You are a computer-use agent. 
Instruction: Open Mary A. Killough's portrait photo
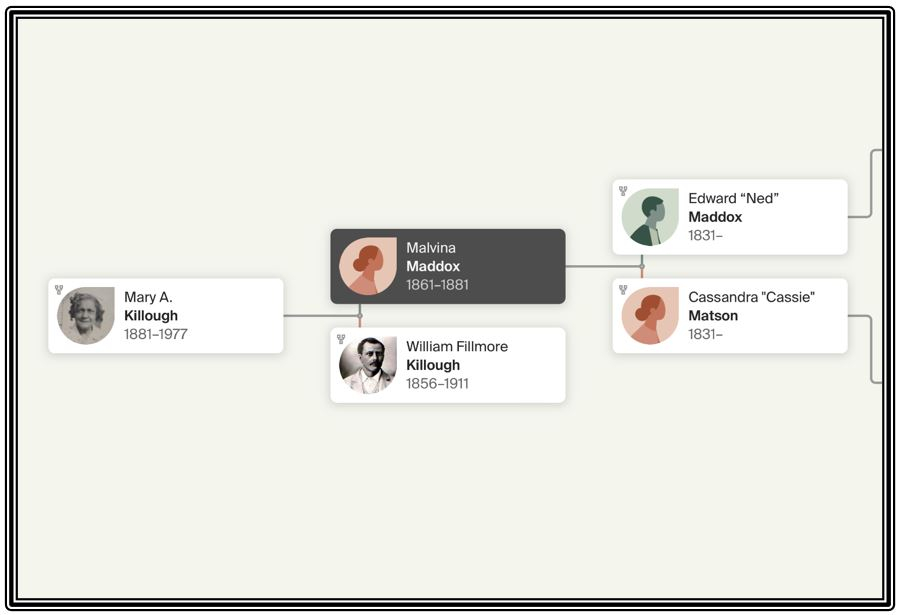tap(86, 316)
